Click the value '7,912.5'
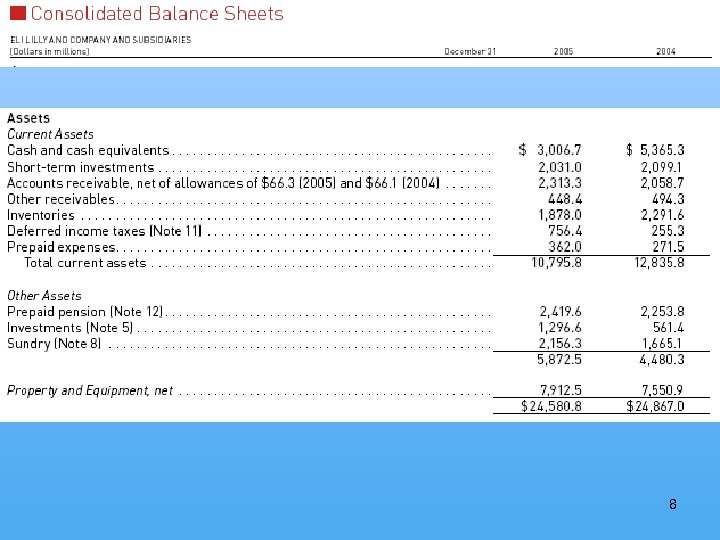The height and width of the screenshot is (540, 720). (x=561, y=390)
